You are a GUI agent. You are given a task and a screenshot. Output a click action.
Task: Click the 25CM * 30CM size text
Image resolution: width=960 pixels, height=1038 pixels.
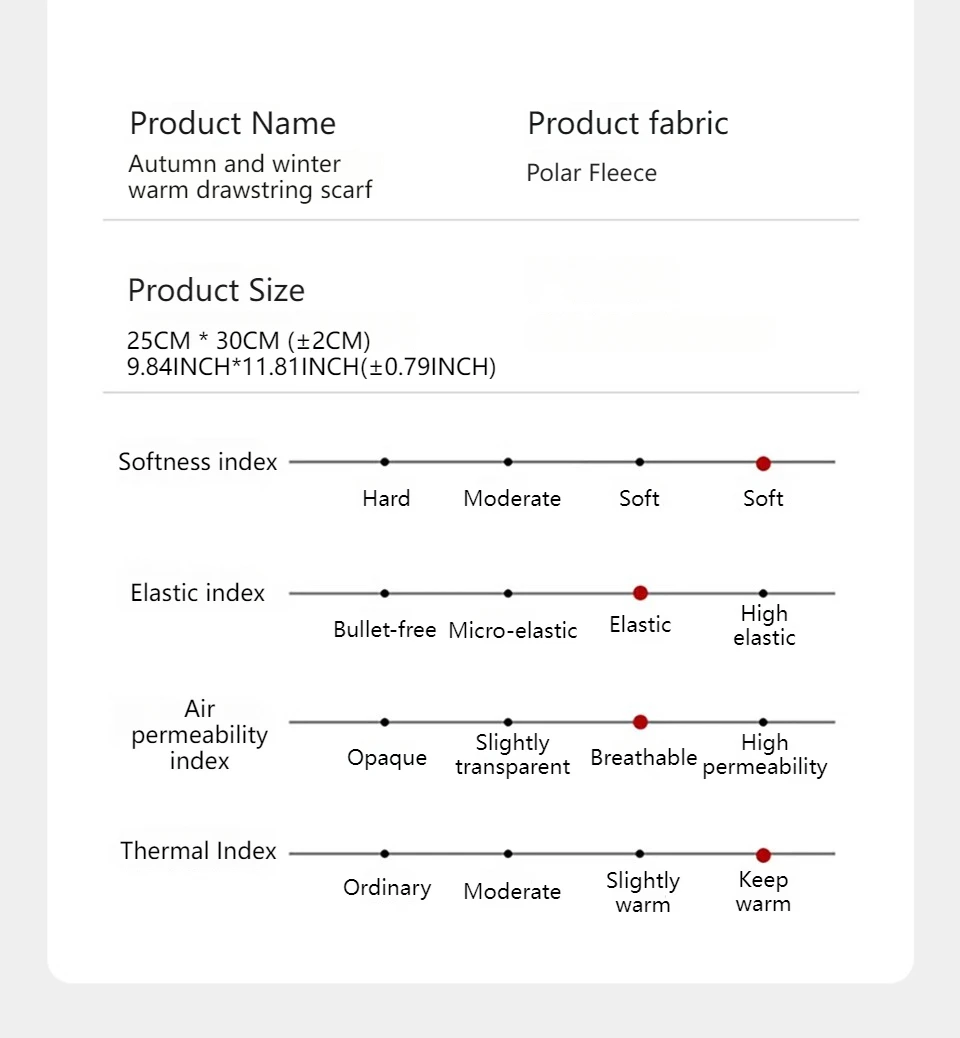249,341
